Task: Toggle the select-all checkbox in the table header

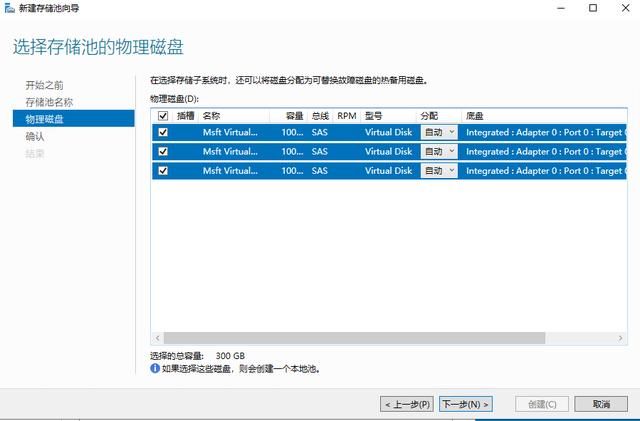Action: point(163,116)
